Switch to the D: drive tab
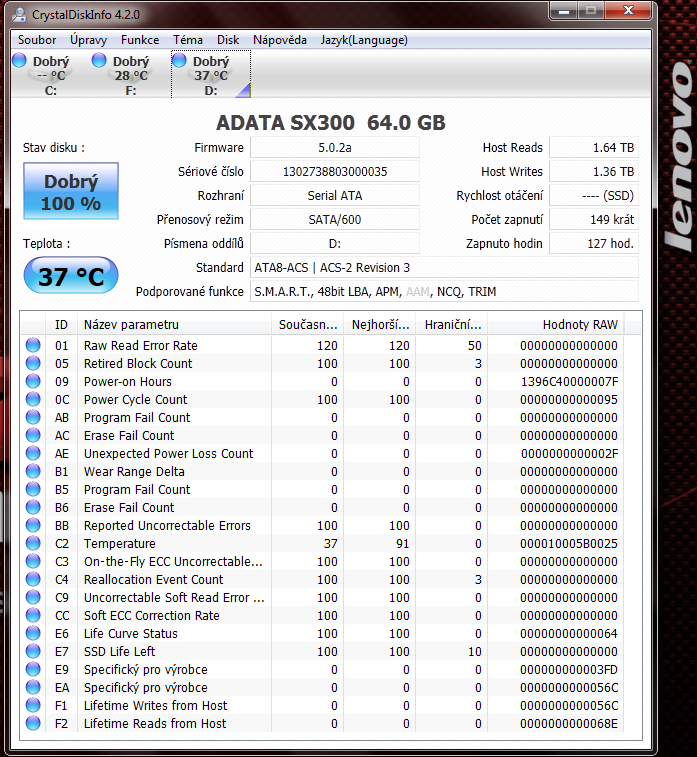The width and height of the screenshot is (697, 757). coord(210,75)
